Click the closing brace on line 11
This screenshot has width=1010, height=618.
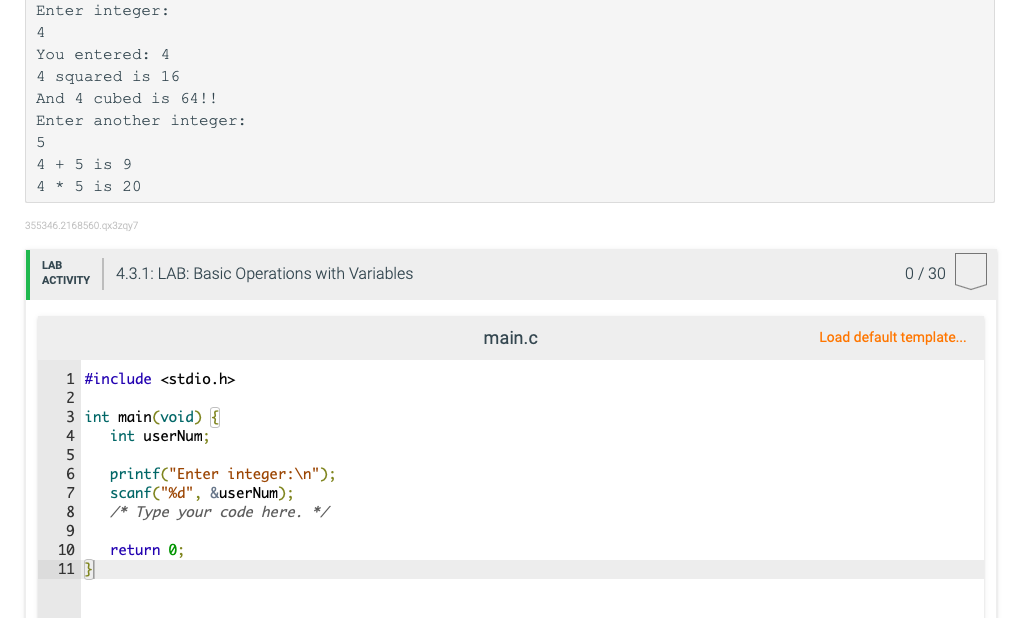click(x=88, y=569)
